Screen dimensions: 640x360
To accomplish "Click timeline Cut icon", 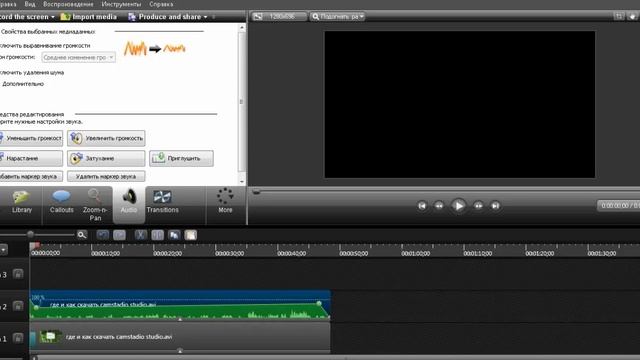I will (x=141, y=235).
